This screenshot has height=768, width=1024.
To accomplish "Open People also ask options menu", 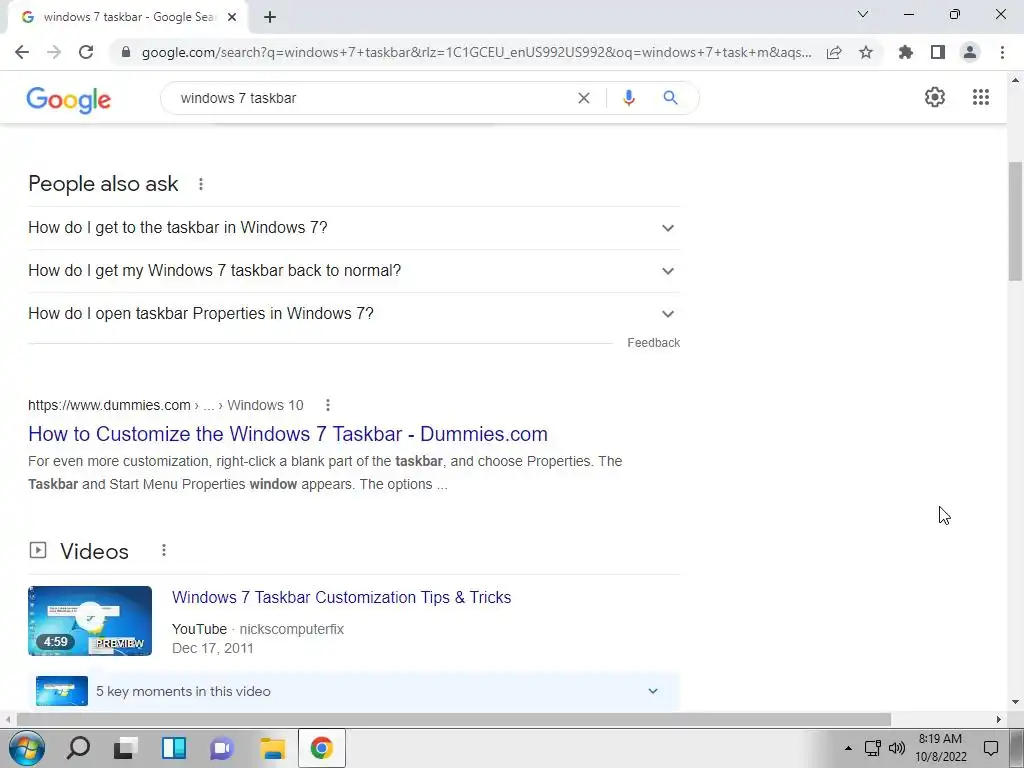I will 201,184.
